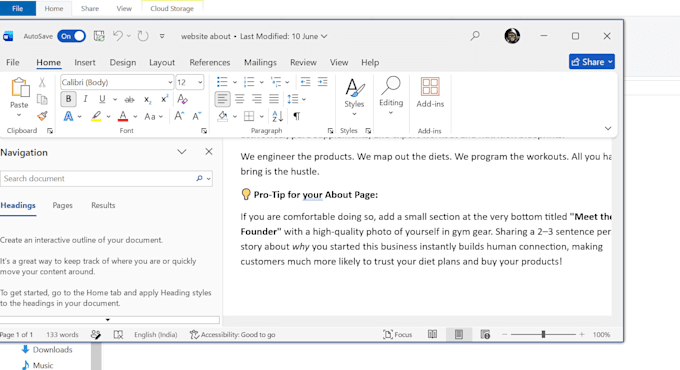Toggle Show/Hide paragraph marks

[x=297, y=116]
